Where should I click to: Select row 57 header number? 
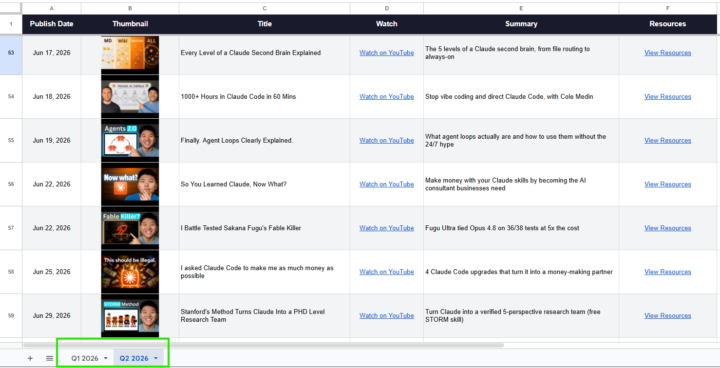(x=11, y=228)
